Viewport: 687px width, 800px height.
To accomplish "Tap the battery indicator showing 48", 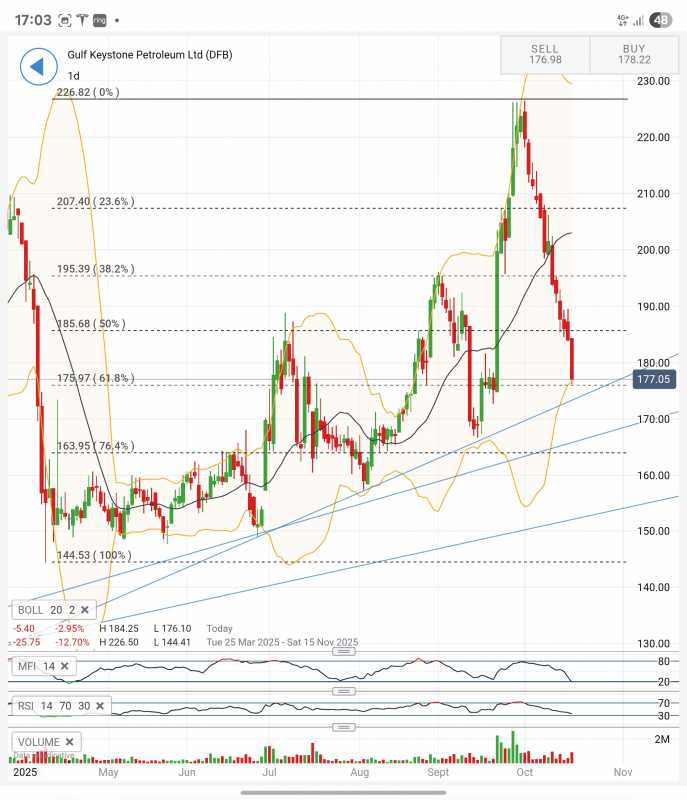I will [660, 20].
